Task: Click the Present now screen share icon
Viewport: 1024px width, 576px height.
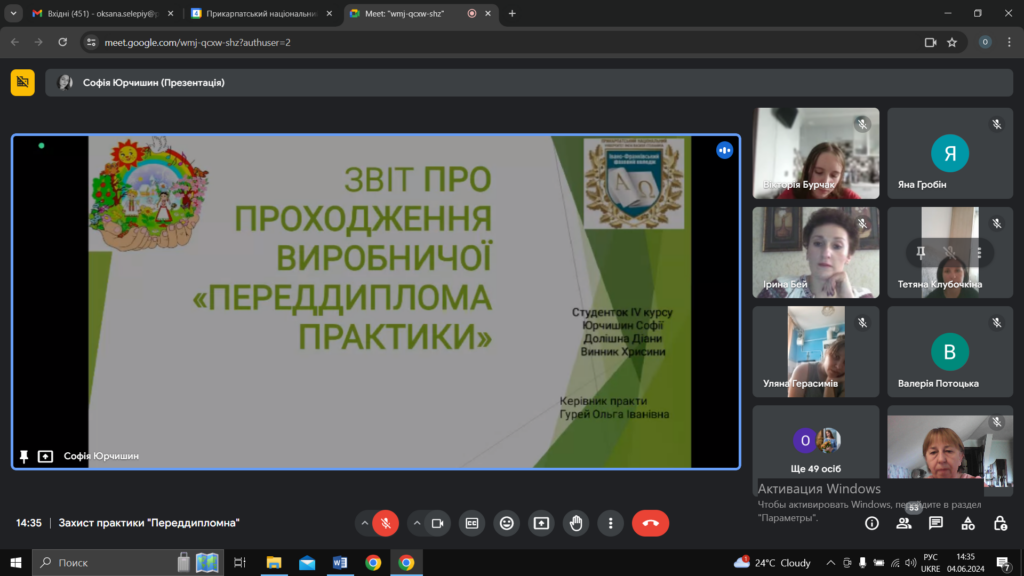Action: click(x=541, y=523)
